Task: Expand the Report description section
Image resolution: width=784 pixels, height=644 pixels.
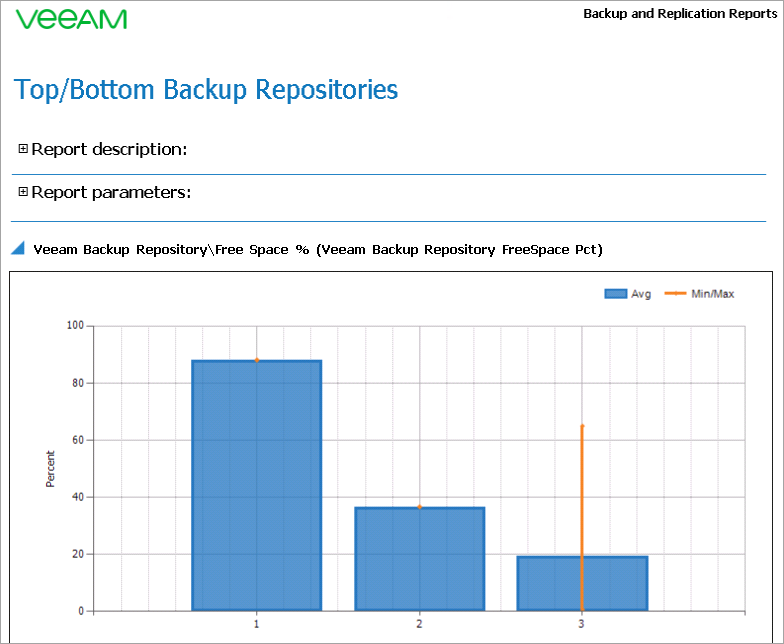Action: pyautogui.click(x=23, y=148)
